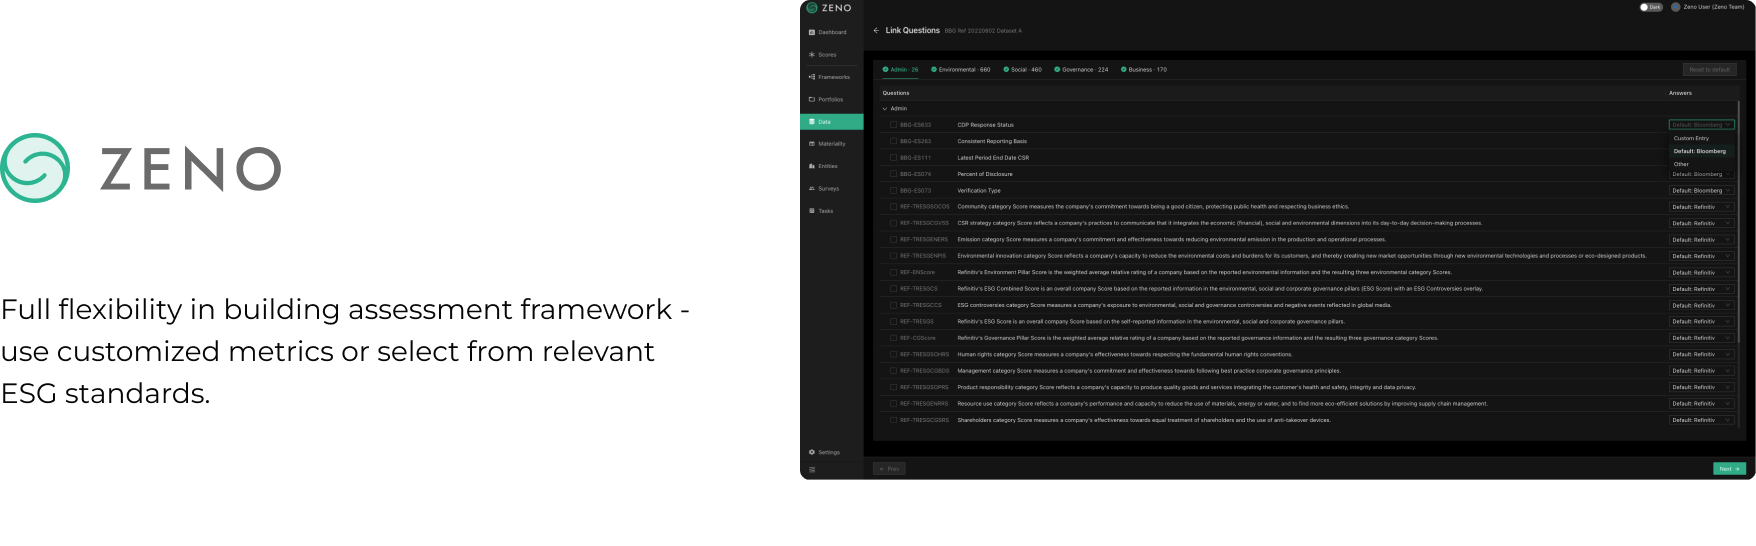
Task: Check the box for REF-TRESGCGSRS
Action: pyautogui.click(x=893, y=420)
